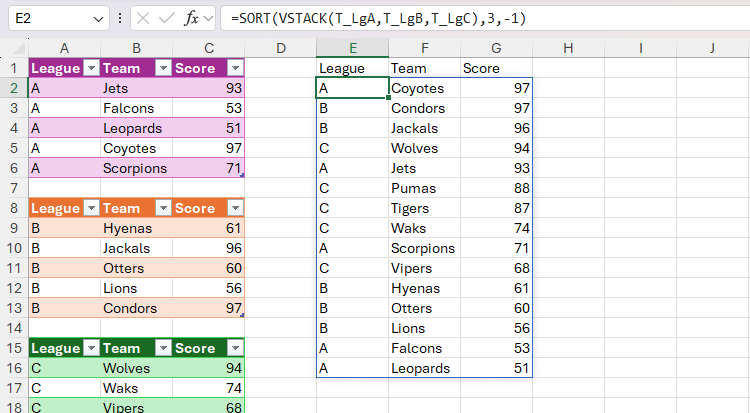This screenshot has height=413, width=750.
Task: Open Score filter in the green table
Action: [x=234, y=348]
